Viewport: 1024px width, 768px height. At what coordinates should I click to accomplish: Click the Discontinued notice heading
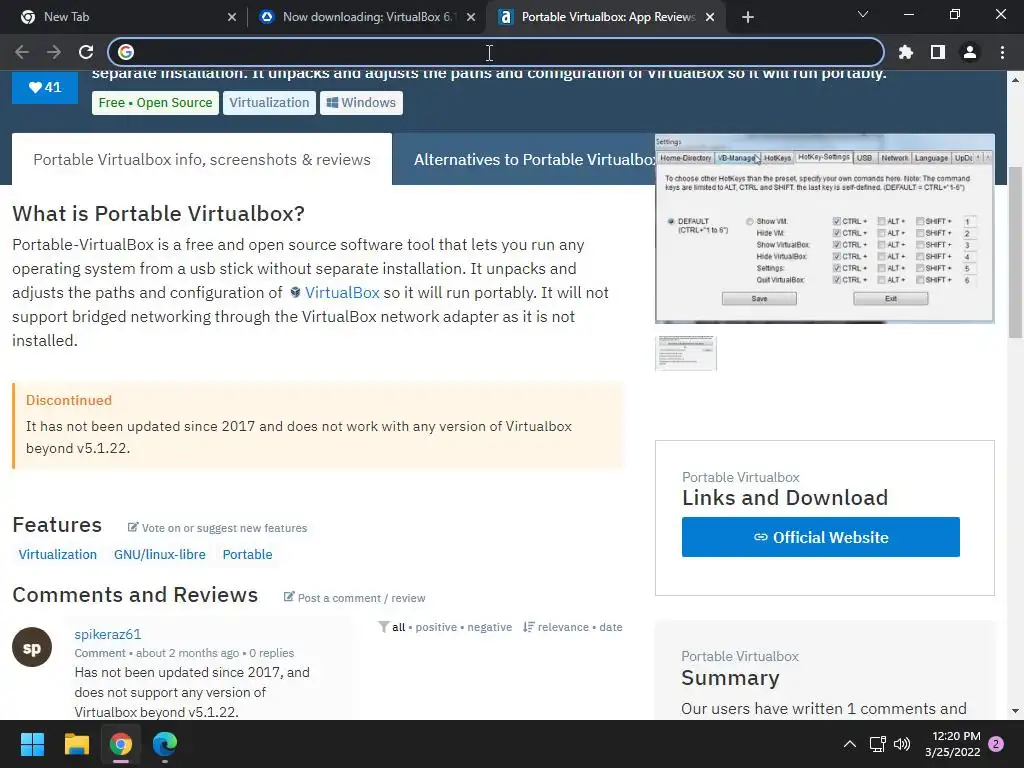pyautogui.click(x=69, y=400)
